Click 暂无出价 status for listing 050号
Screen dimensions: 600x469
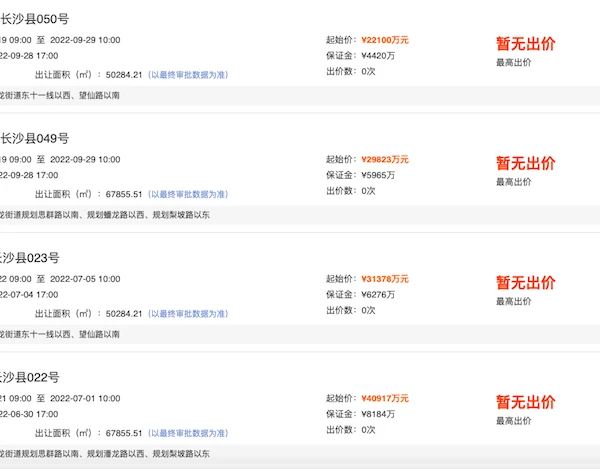(525, 44)
